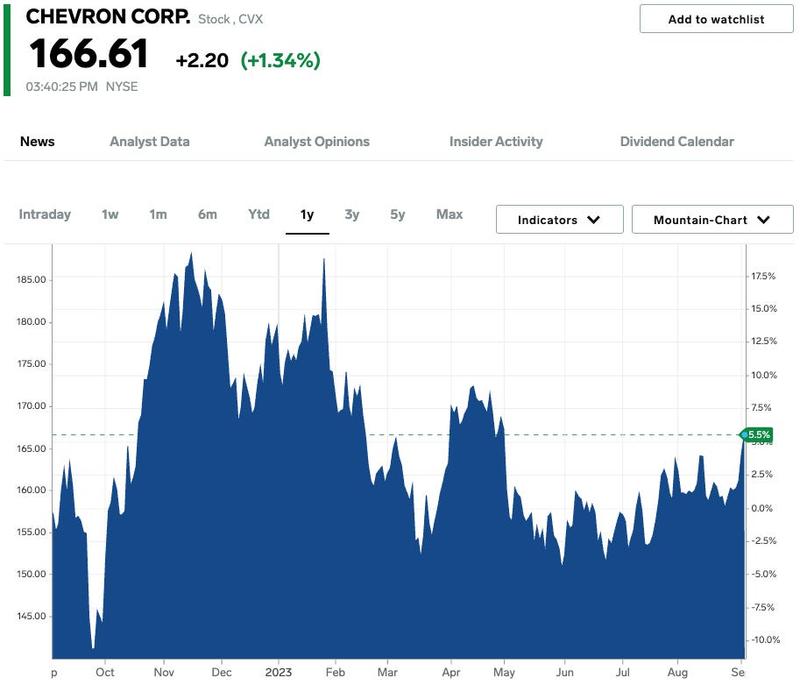Click the -5.0% percent axis label
Screen dimensions: 800x683
click(764, 574)
